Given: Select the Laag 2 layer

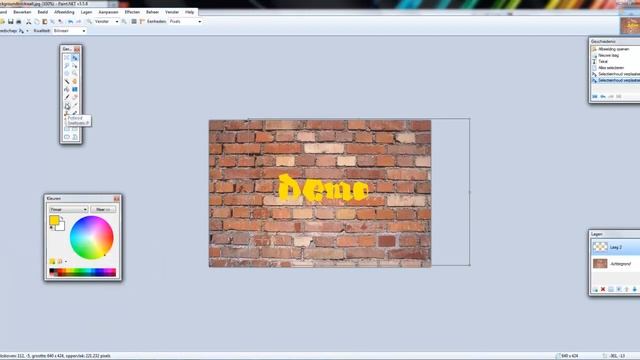Looking at the screenshot, I should coord(616,247).
